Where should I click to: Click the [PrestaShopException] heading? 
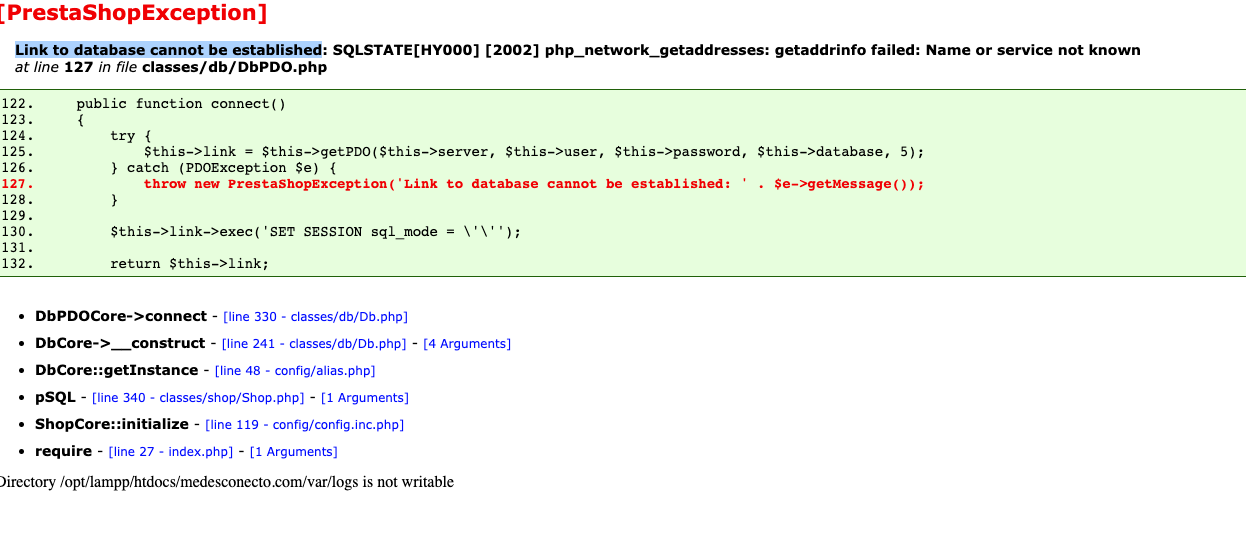tap(134, 13)
